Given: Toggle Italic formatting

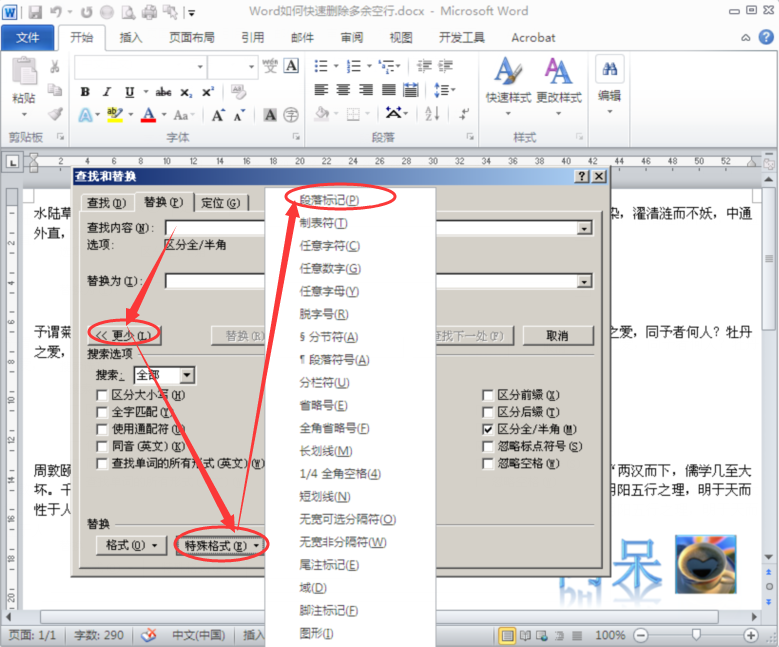Looking at the screenshot, I should (x=107, y=92).
